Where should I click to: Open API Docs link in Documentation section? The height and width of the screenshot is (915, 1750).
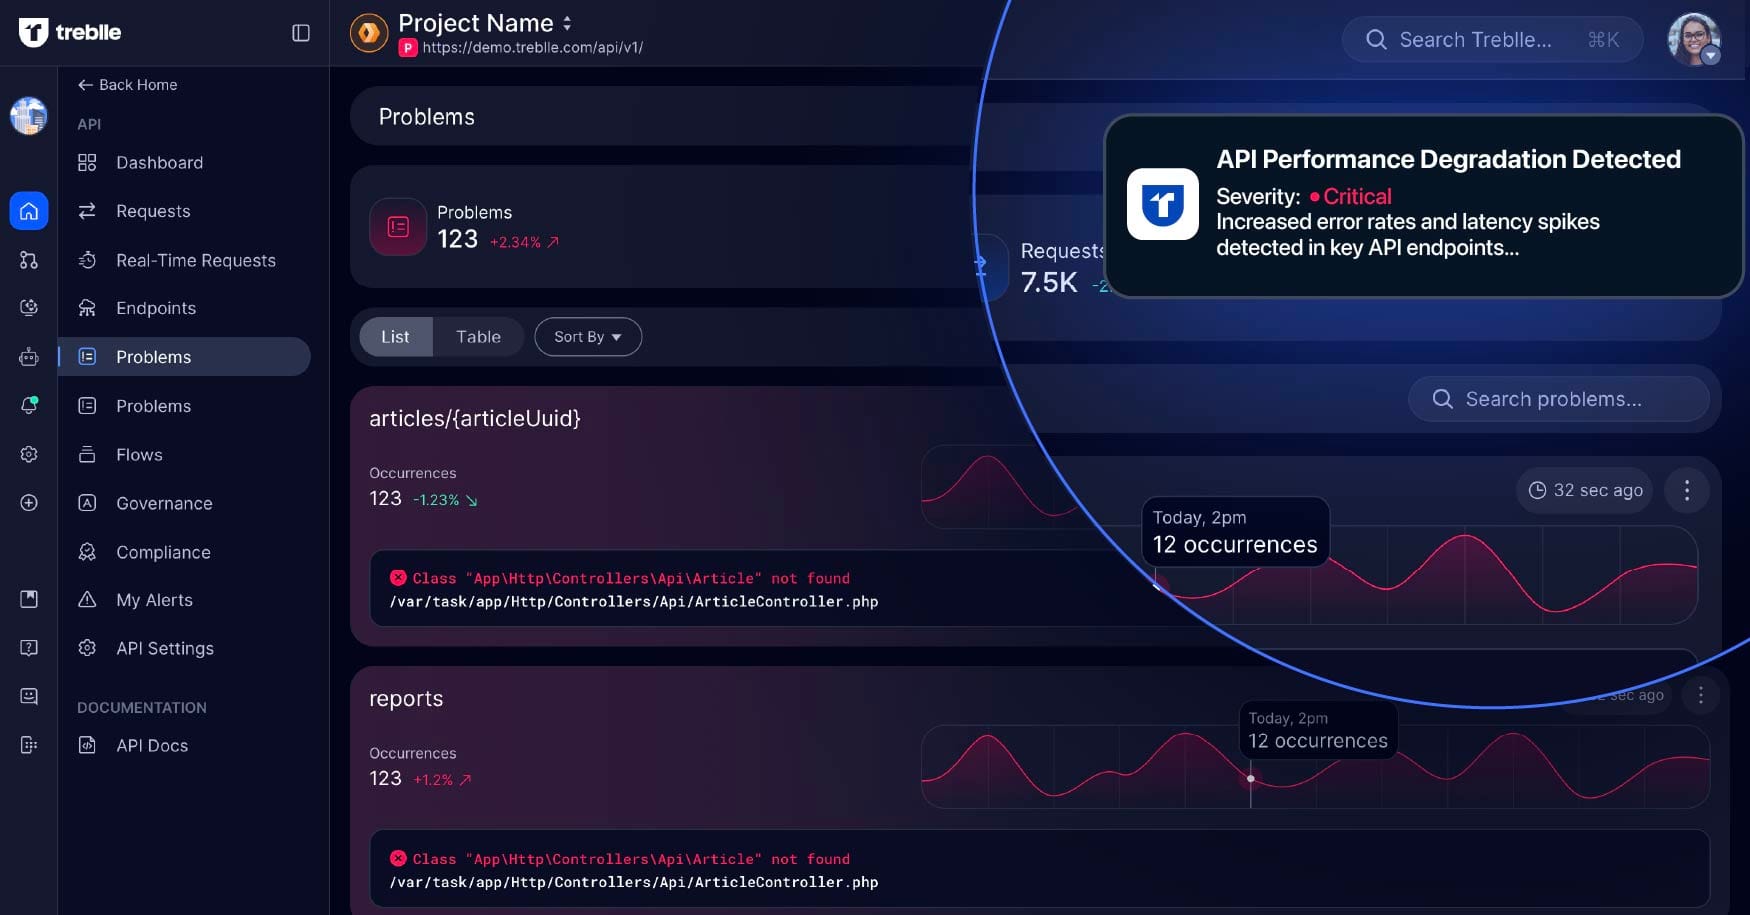(151, 745)
